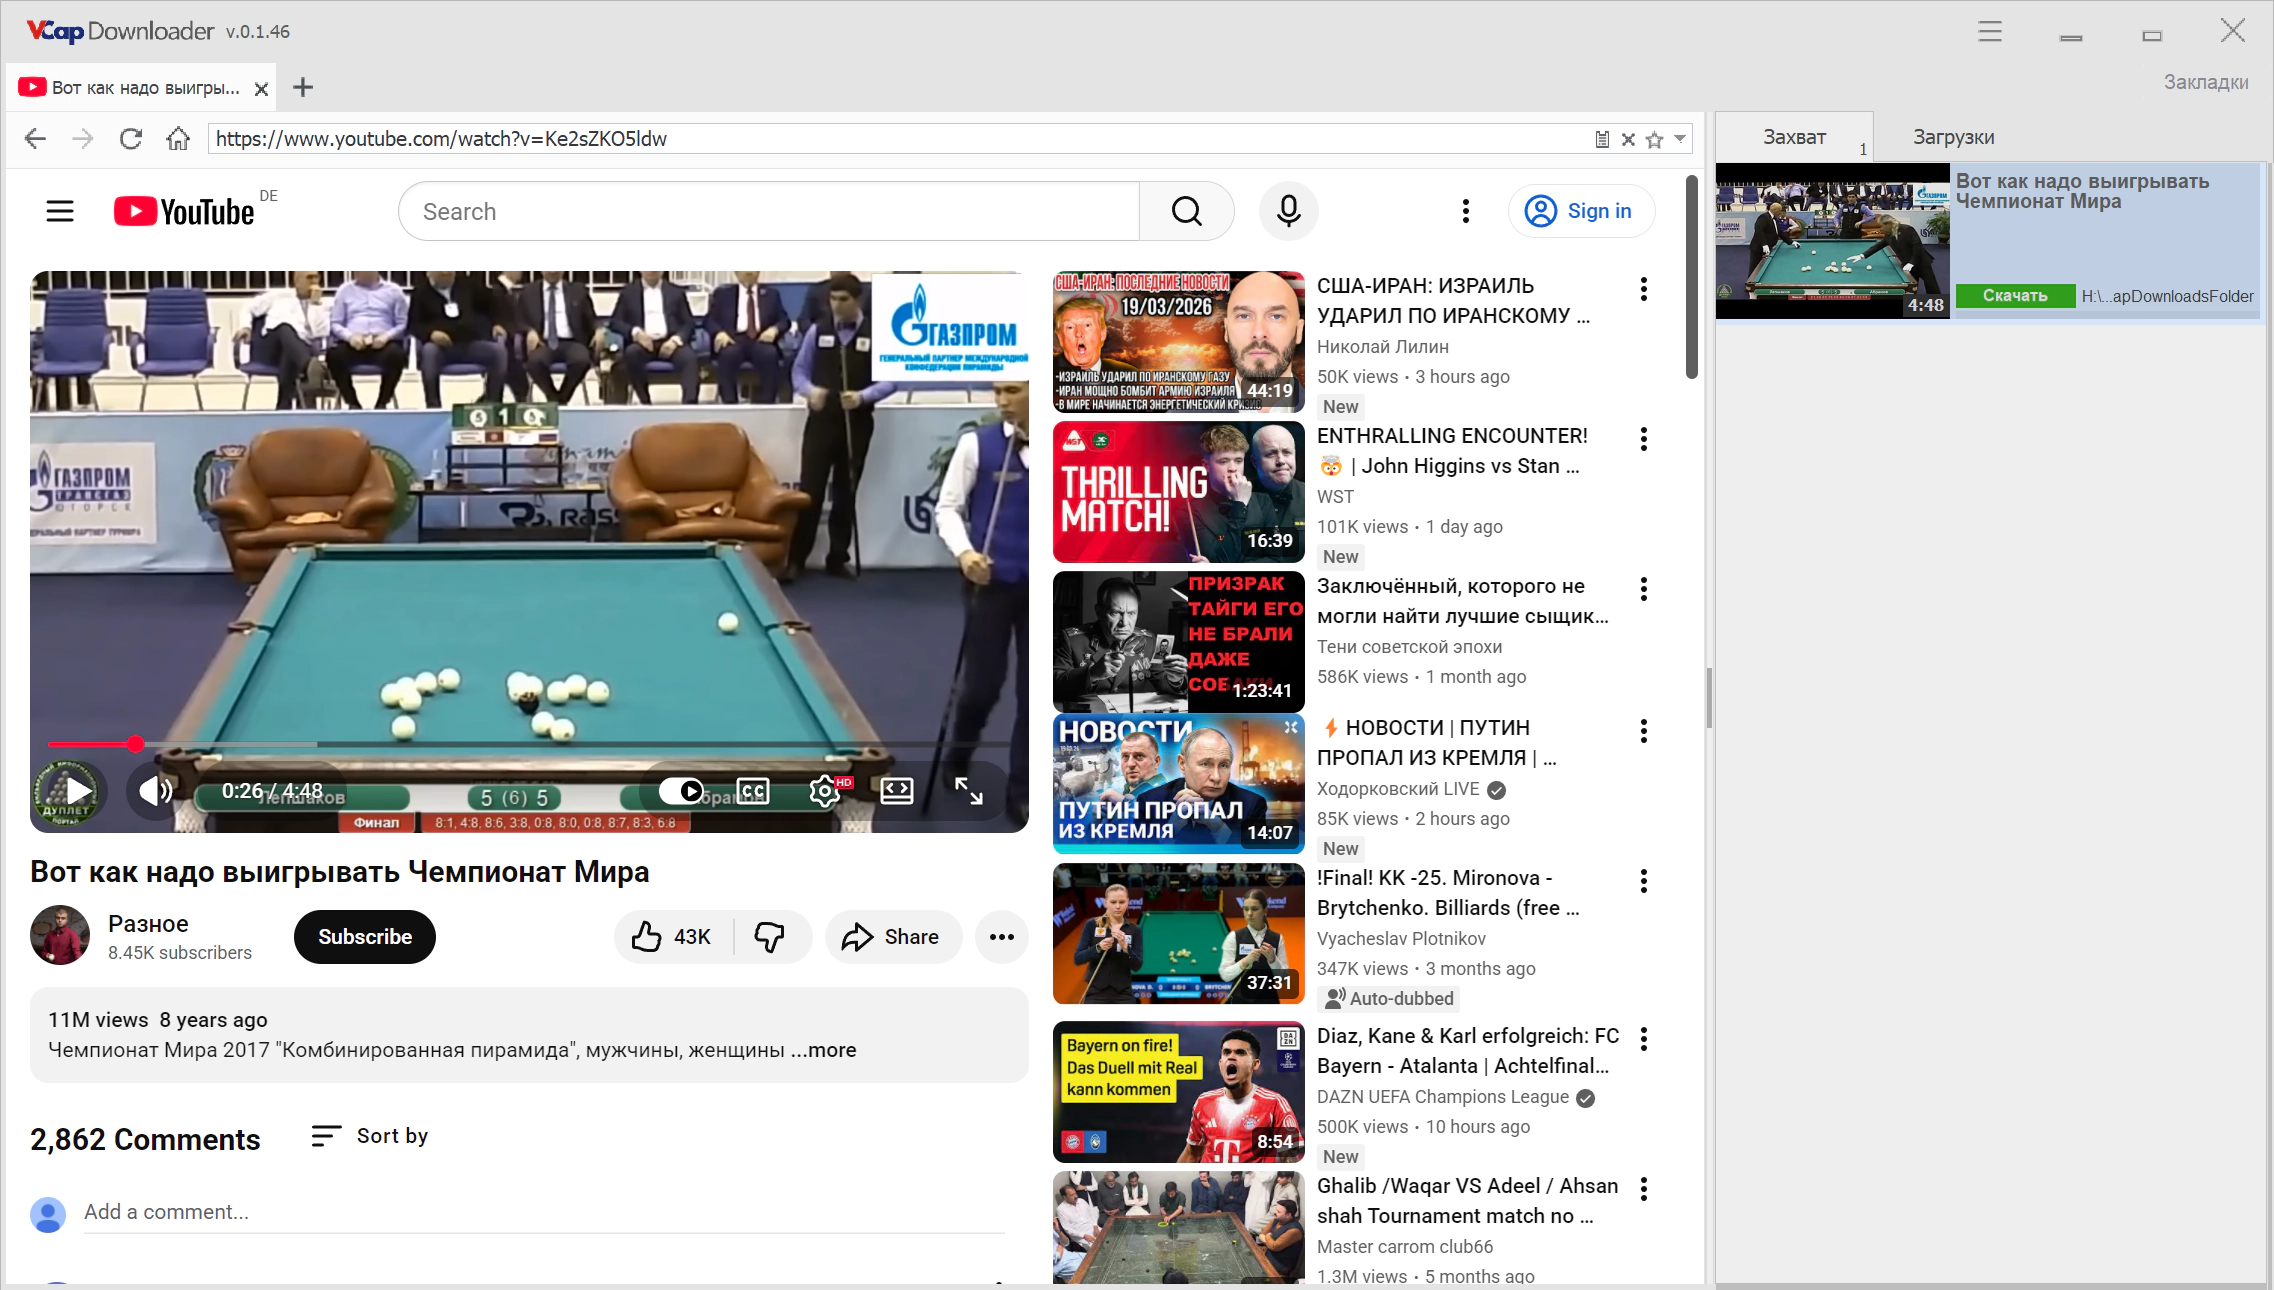Viewport: 2274px width, 1290px height.
Task: Dislike the video with thumbs-down icon
Action: [769, 937]
